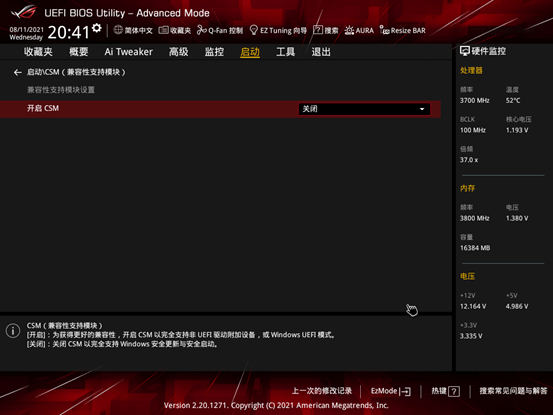This screenshot has height=415, width=553.
Task: Switch to the 监控 tab
Action: point(214,52)
